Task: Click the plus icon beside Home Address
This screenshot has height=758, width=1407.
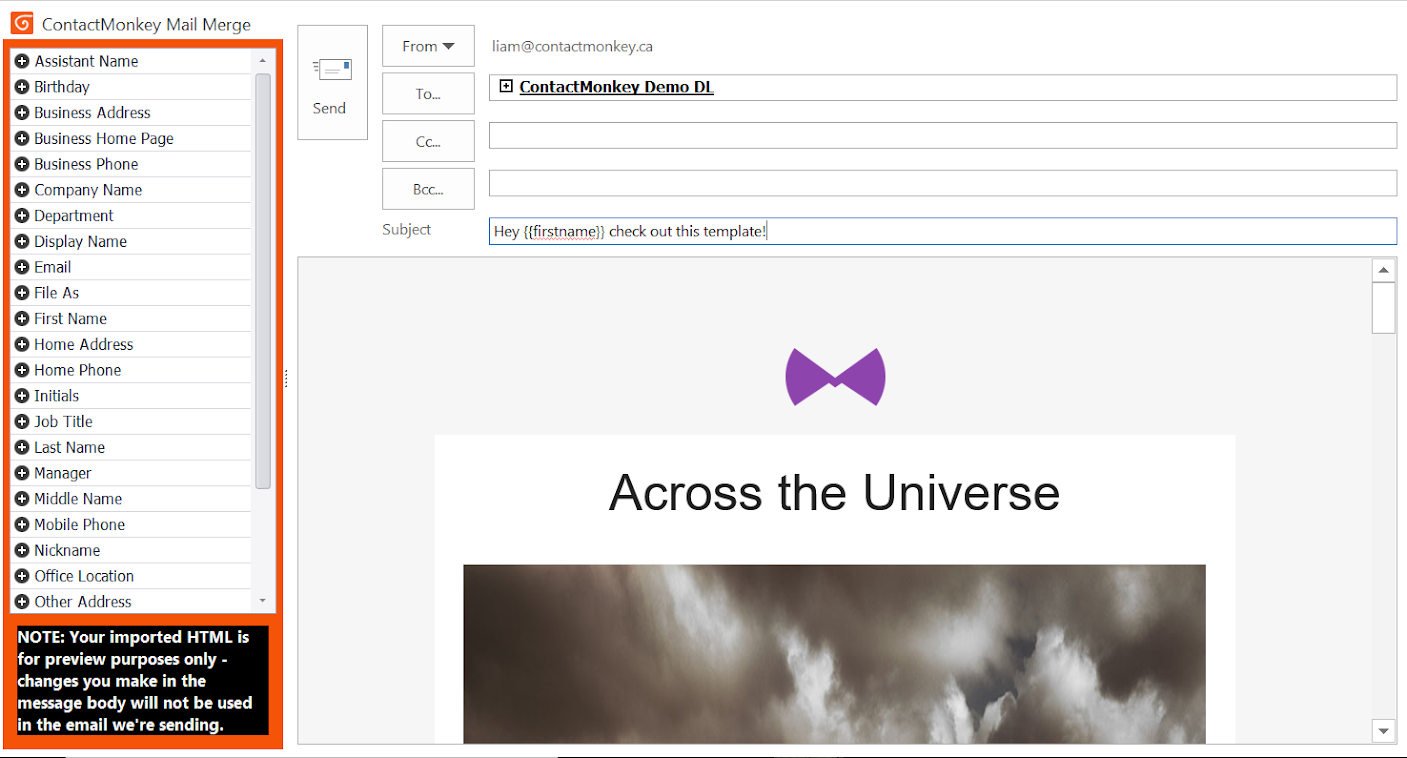Action: click(x=22, y=345)
